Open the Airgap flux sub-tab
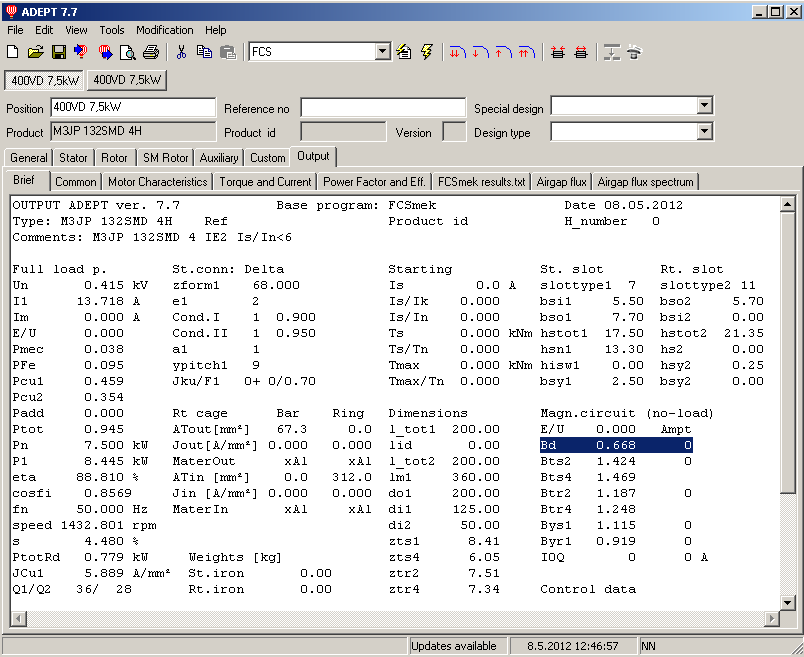804x657 pixels. tap(561, 182)
